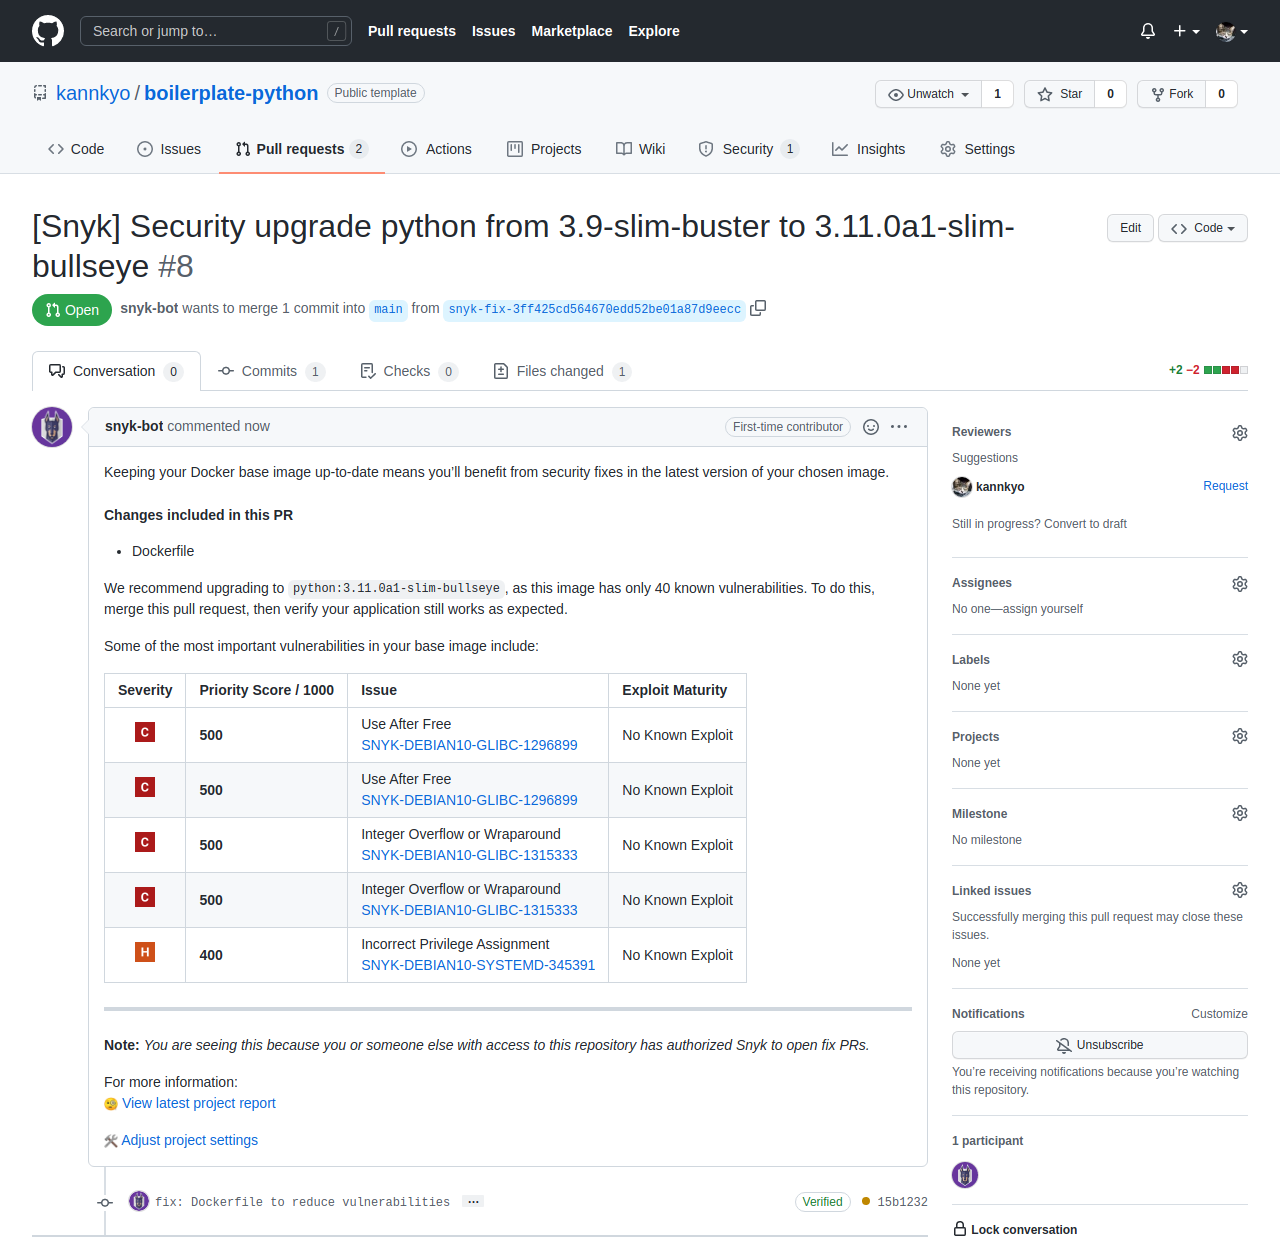
Task: Open the repository Settings tab
Action: [977, 149]
